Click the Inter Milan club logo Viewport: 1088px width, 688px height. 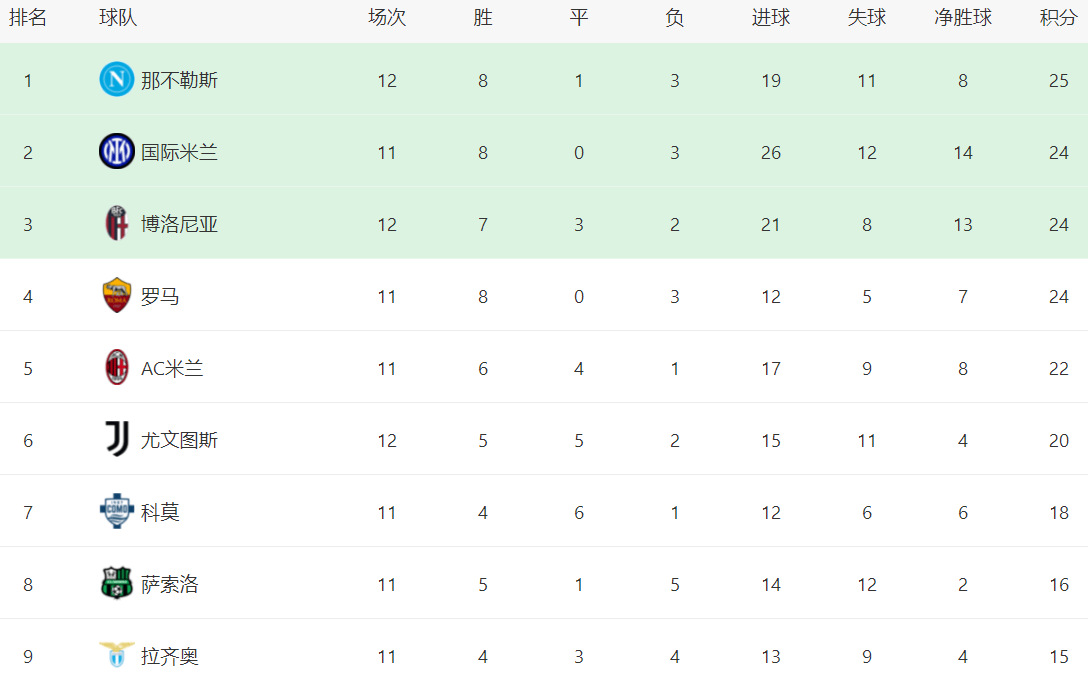point(116,152)
